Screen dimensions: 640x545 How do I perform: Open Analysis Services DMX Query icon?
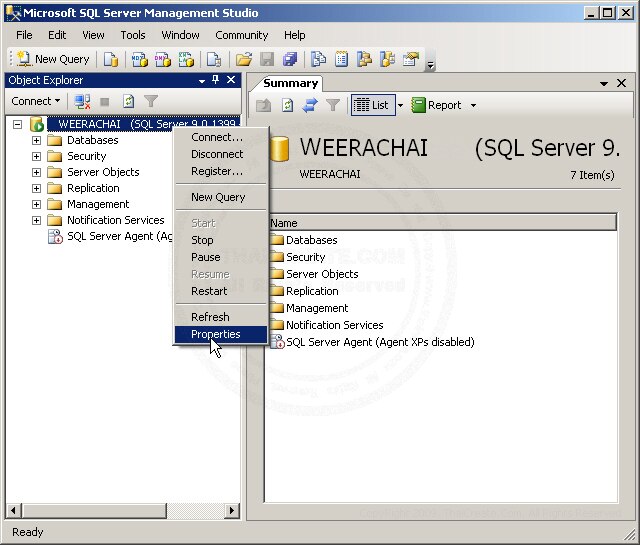pyautogui.click(x=162, y=60)
